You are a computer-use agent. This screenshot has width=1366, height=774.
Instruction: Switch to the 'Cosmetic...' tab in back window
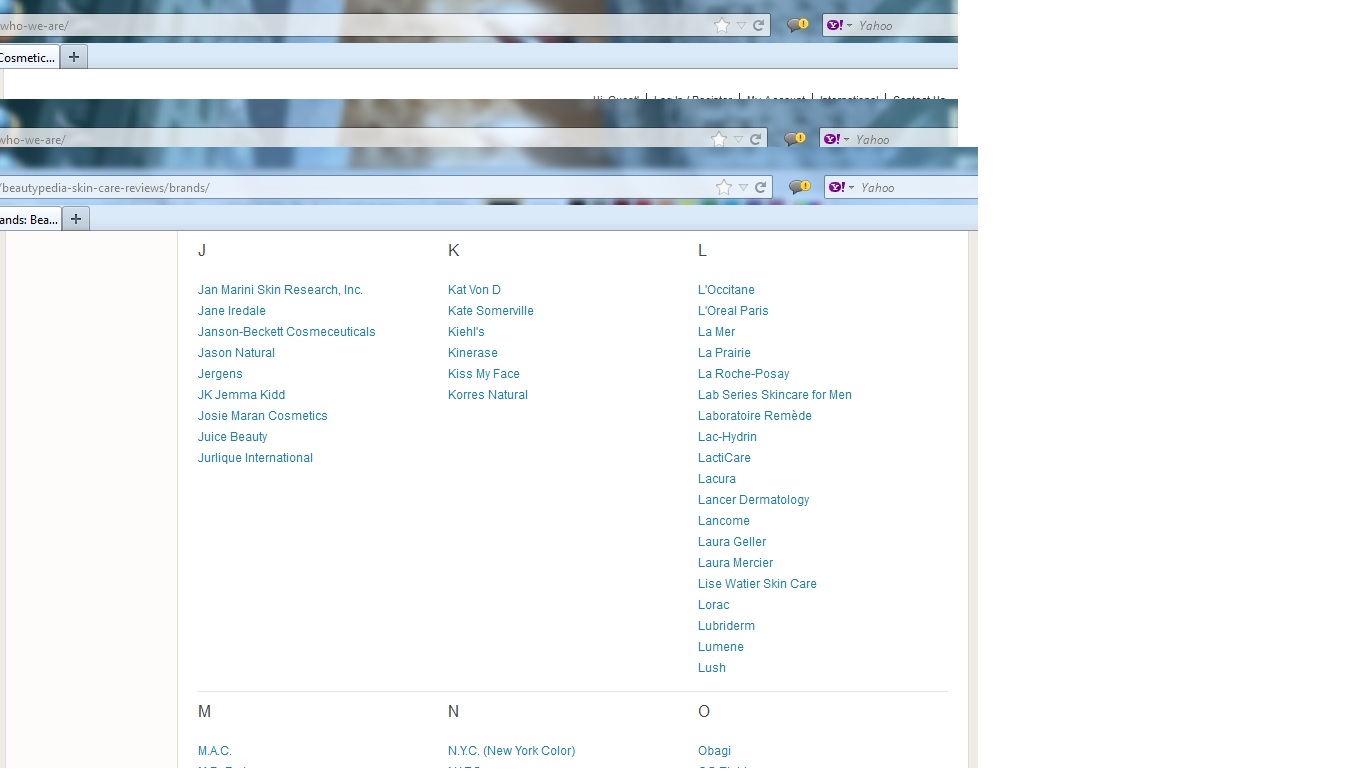[x=29, y=57]
